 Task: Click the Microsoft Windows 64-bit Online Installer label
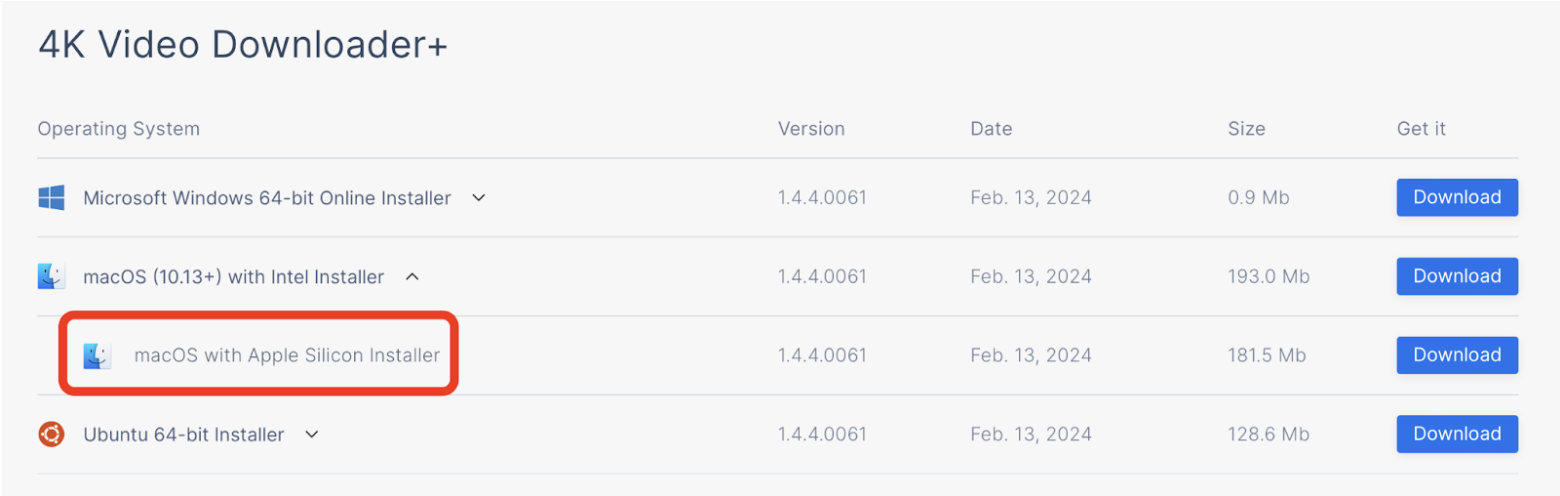click(x=267, y=198)
